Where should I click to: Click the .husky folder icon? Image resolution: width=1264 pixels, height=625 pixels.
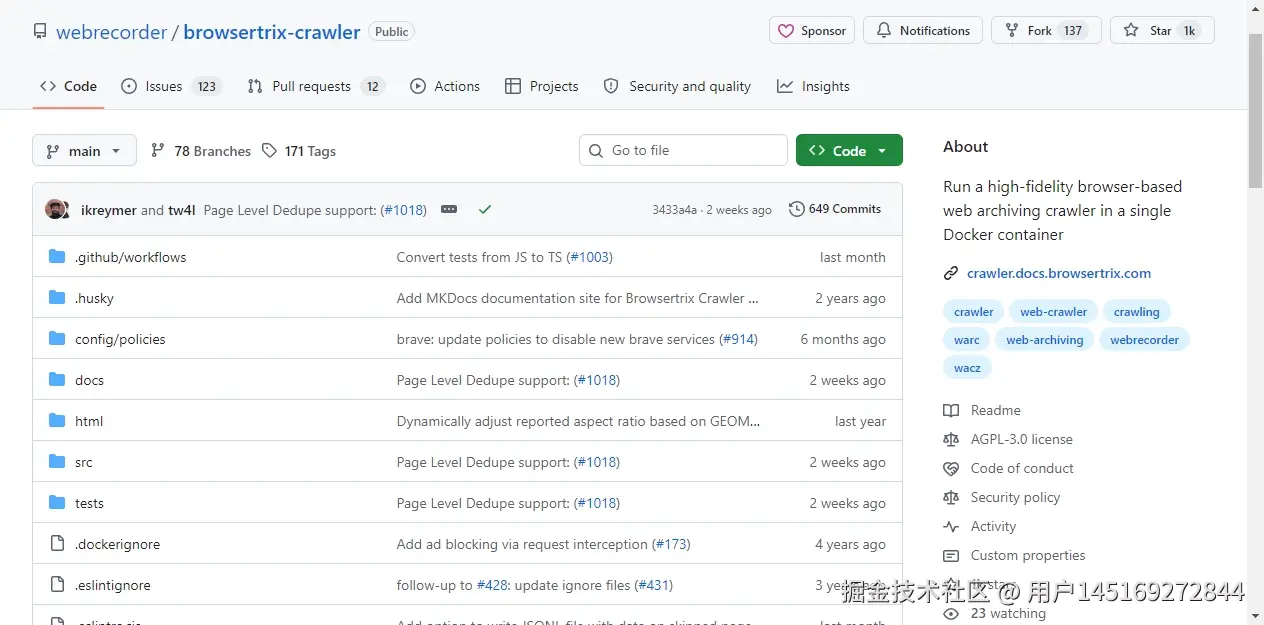[57, 298]
